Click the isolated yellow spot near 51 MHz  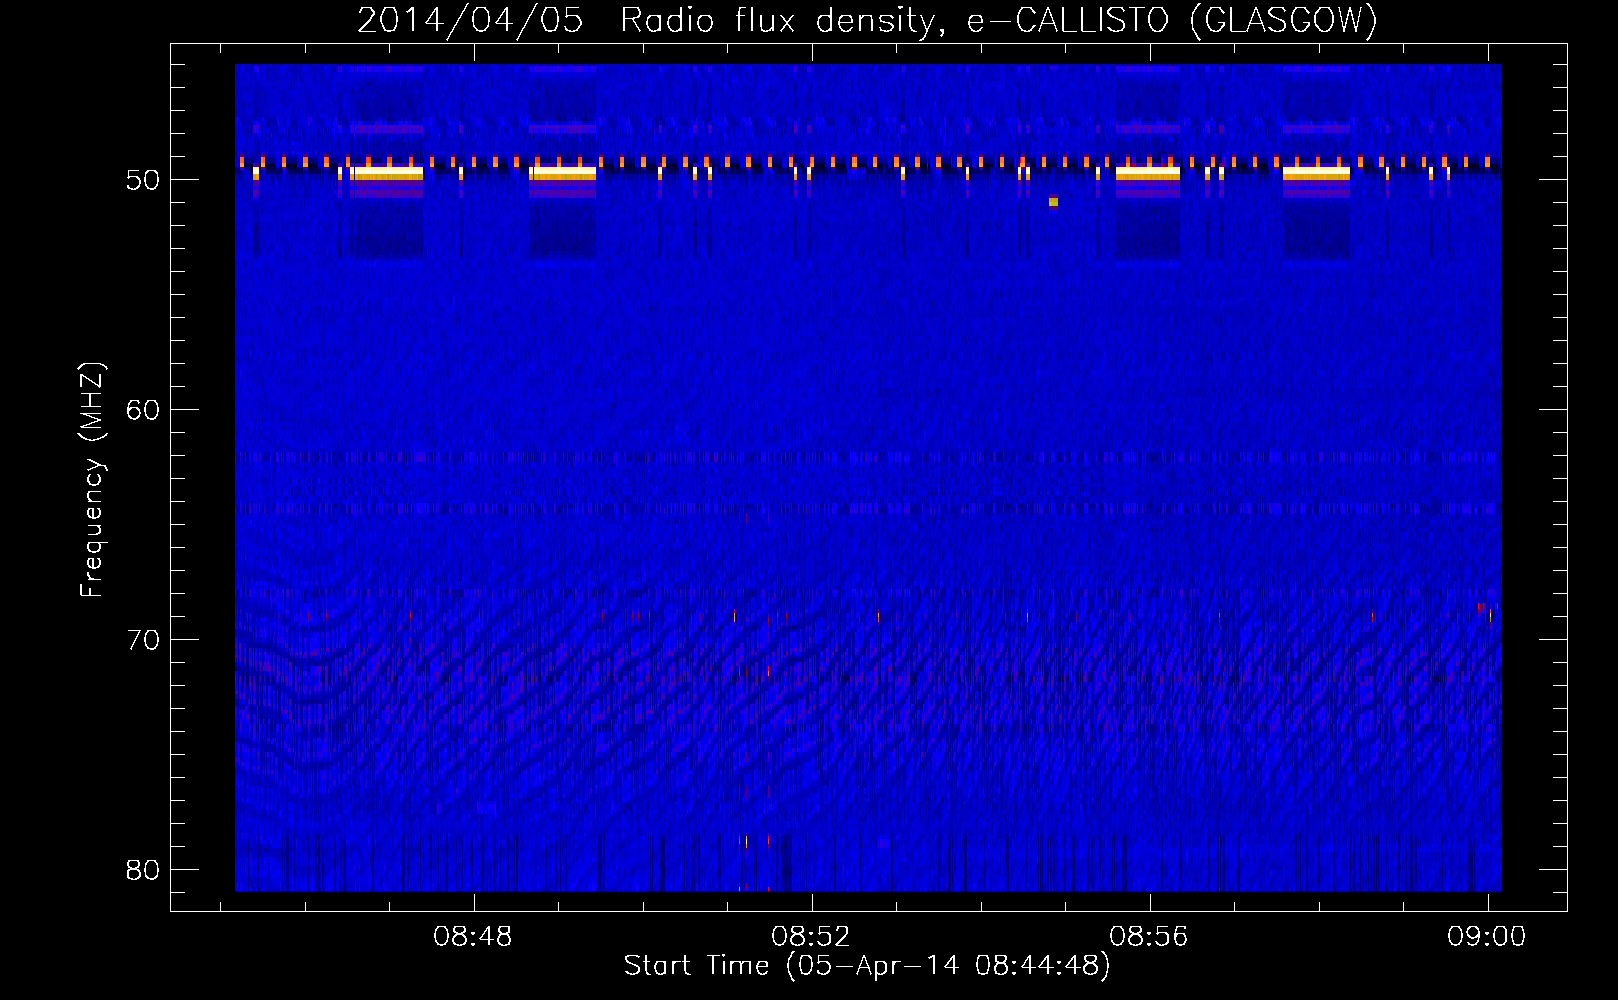click(1053, 202)
